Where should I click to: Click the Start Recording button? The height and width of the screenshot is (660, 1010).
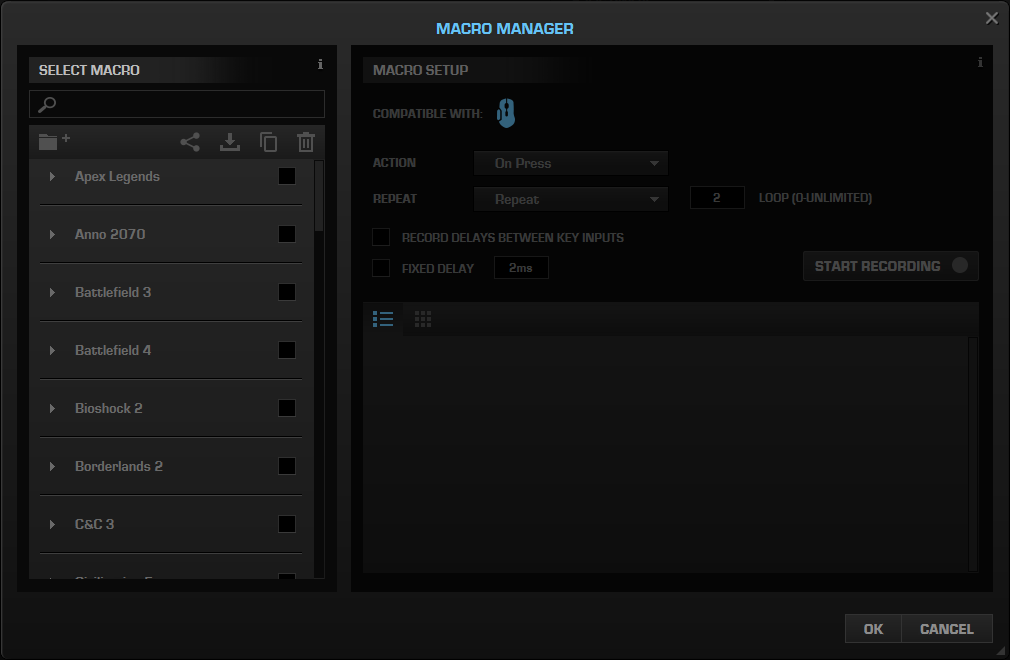(891, 266)
